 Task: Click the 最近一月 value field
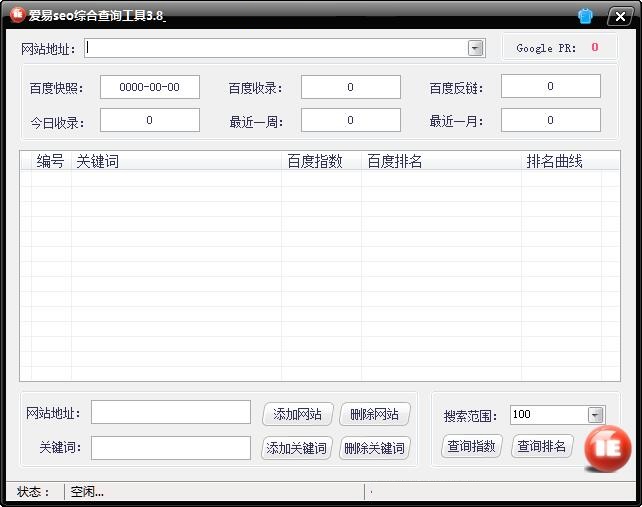[x=551, y=120]
